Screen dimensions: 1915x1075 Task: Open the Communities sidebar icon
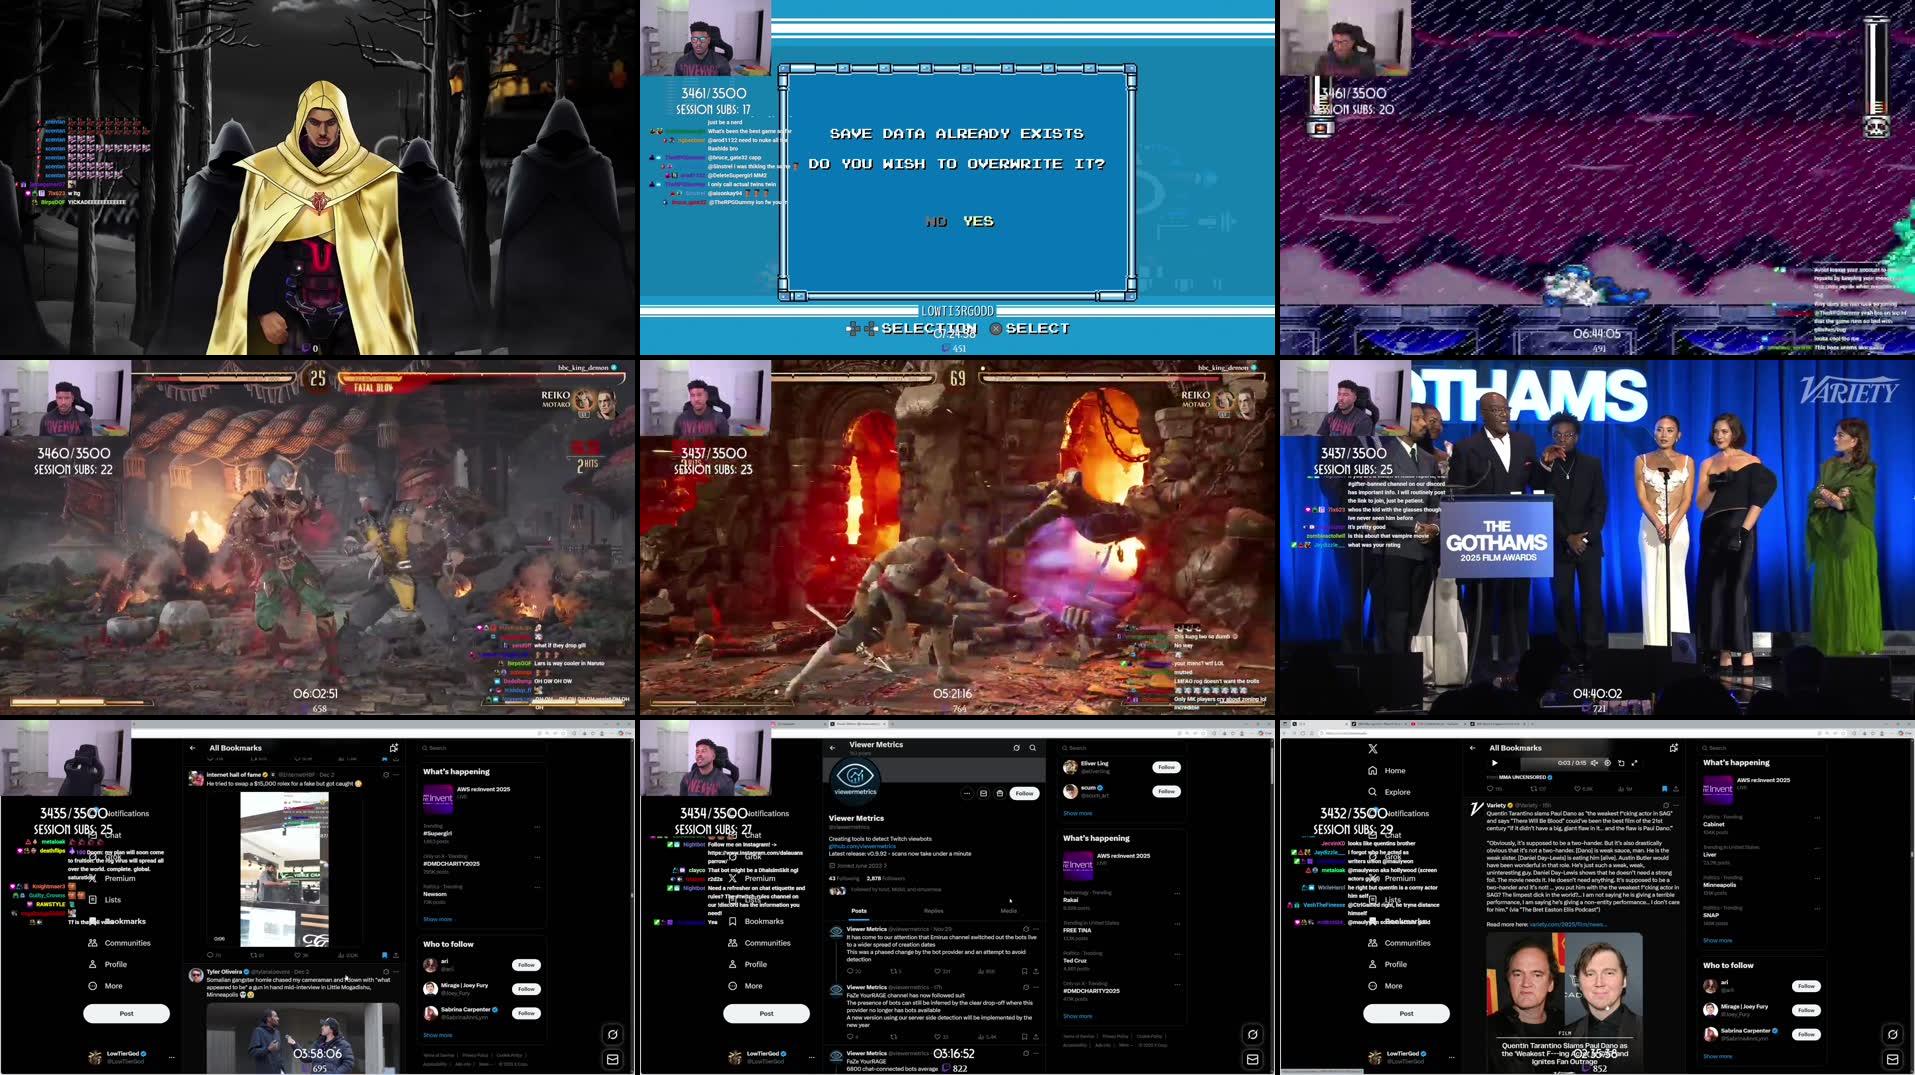[x=1374, y=944]
